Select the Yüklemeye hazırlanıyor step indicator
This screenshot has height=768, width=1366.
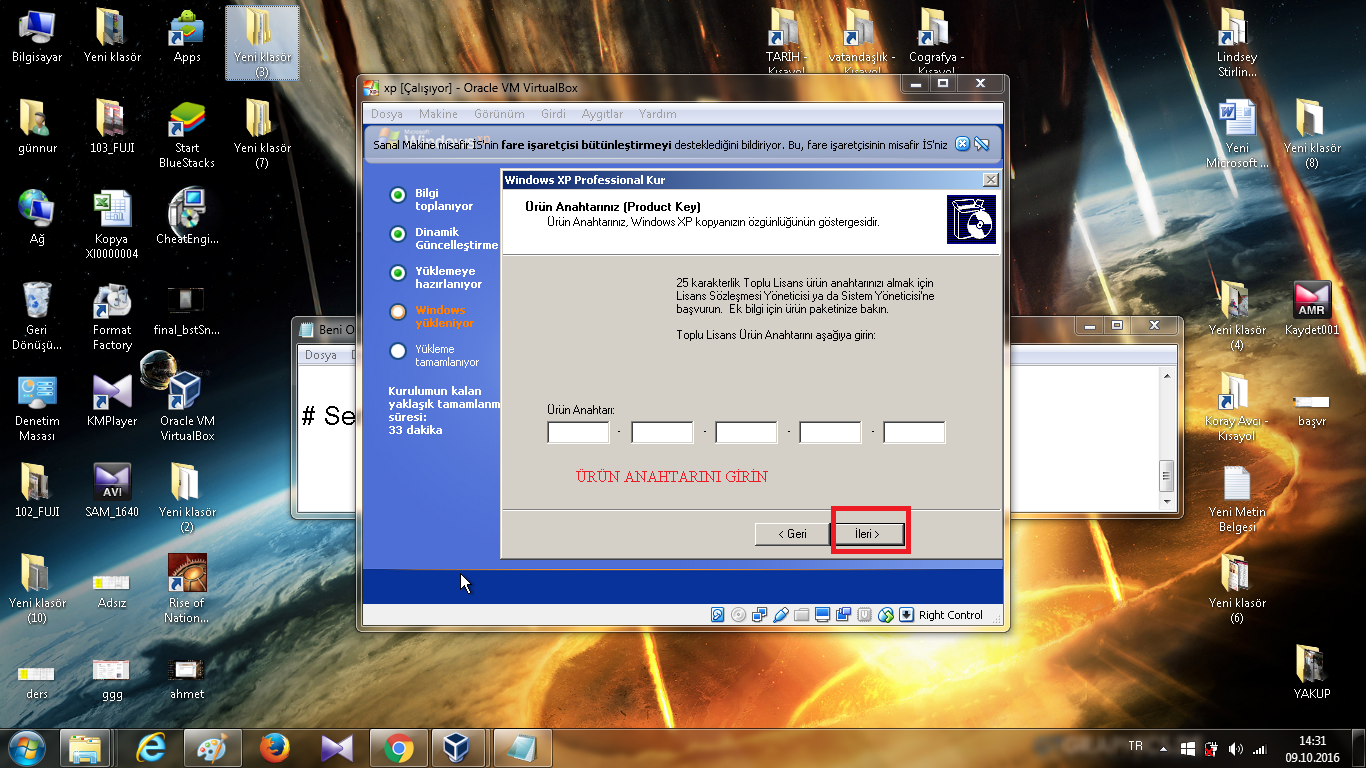[398, 273]
